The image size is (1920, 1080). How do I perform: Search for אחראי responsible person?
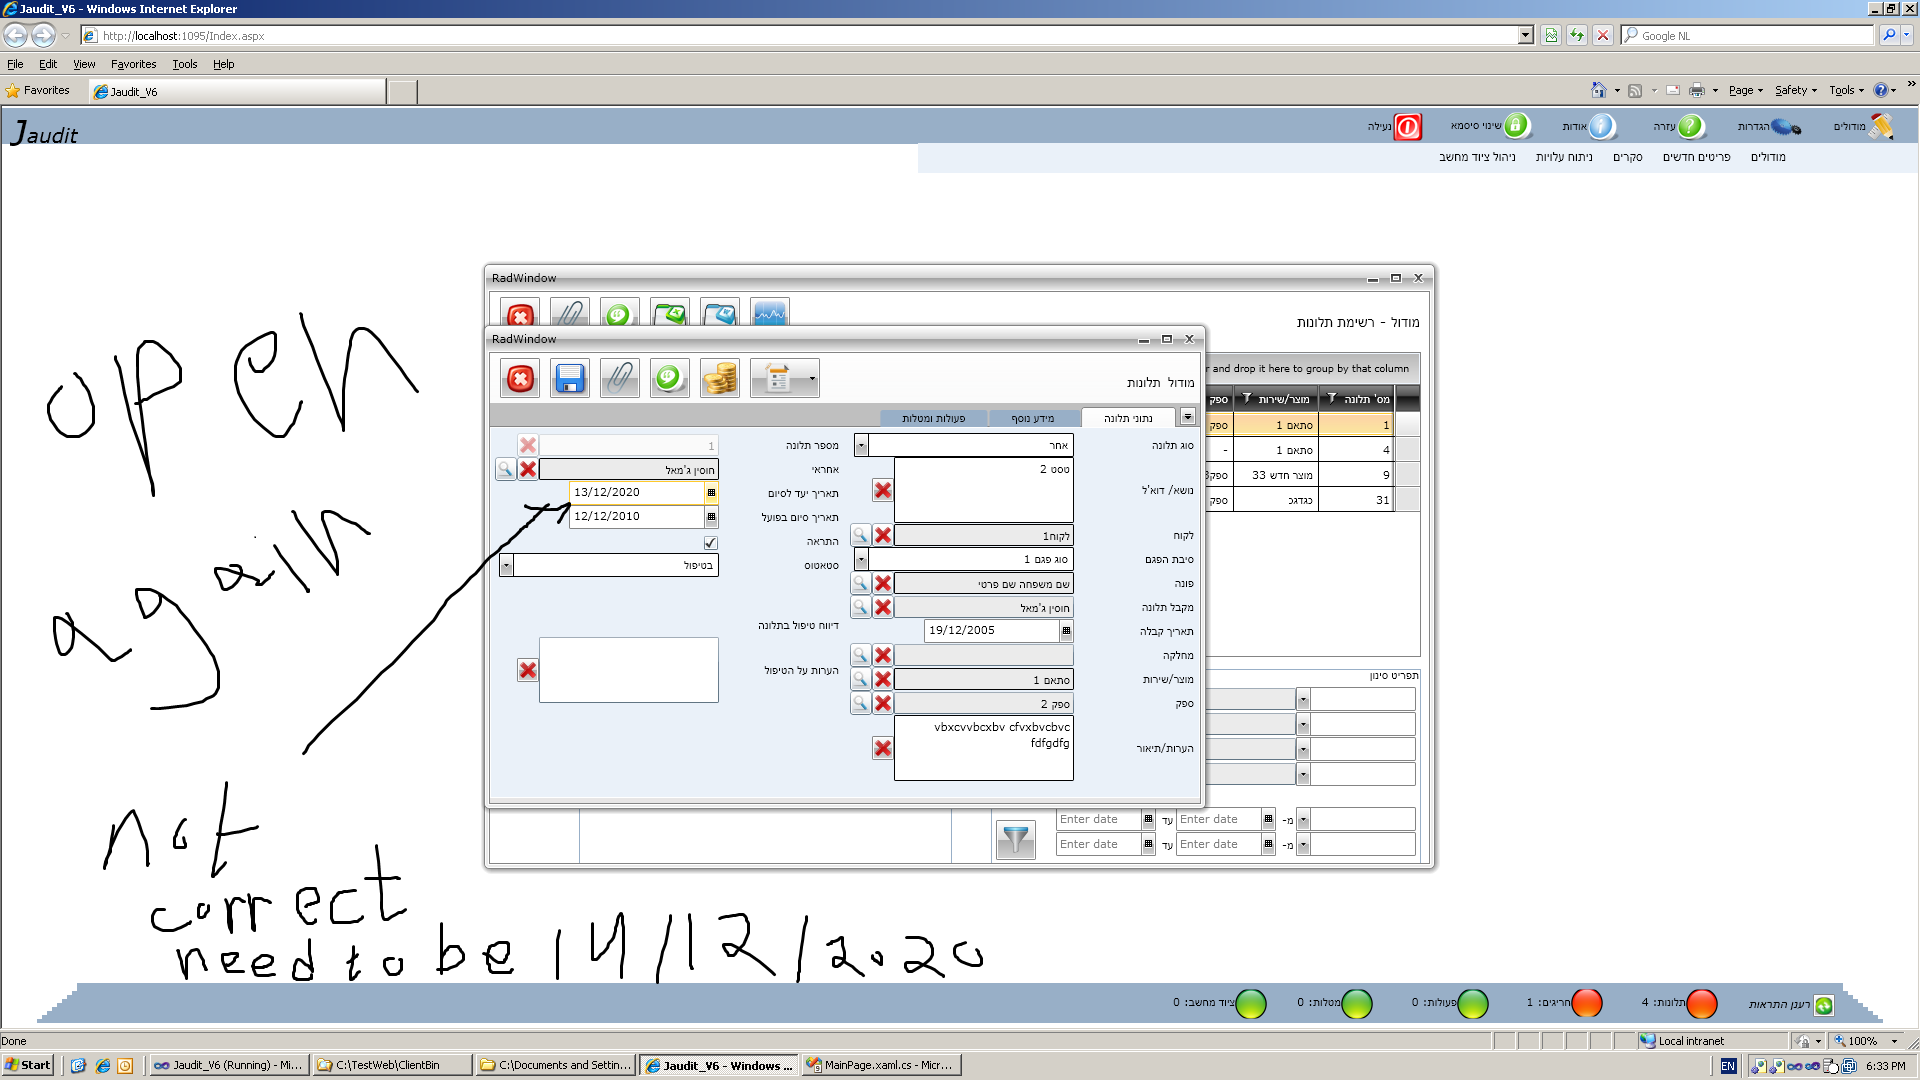click(x=505, y=469)
